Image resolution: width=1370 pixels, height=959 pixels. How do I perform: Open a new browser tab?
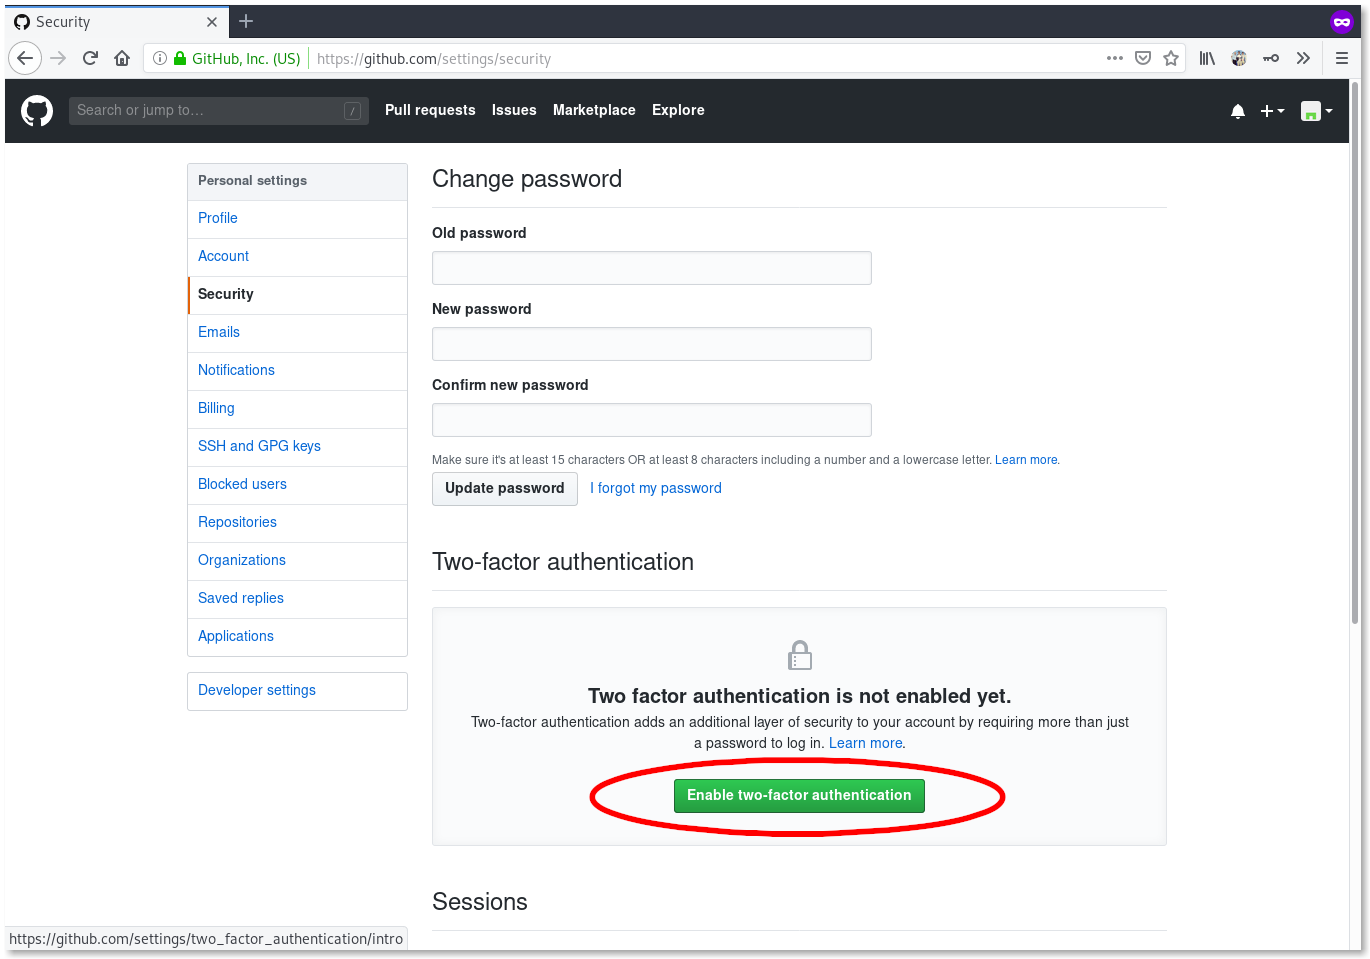tap(246, 21)
